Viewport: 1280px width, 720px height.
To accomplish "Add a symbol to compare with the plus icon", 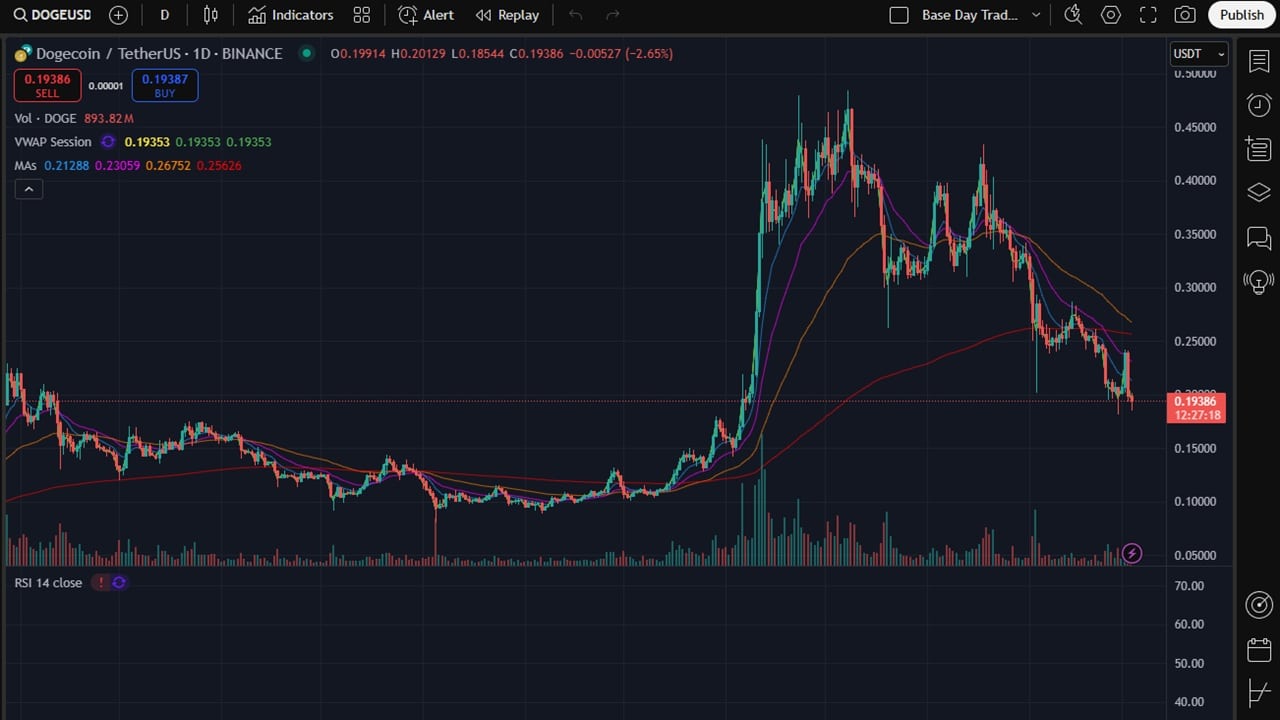I will (118, 15).
